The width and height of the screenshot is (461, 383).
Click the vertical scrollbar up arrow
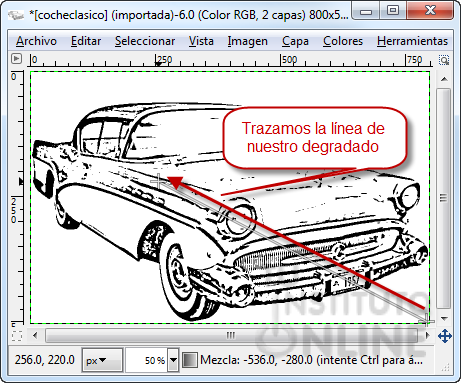point(444,79)
